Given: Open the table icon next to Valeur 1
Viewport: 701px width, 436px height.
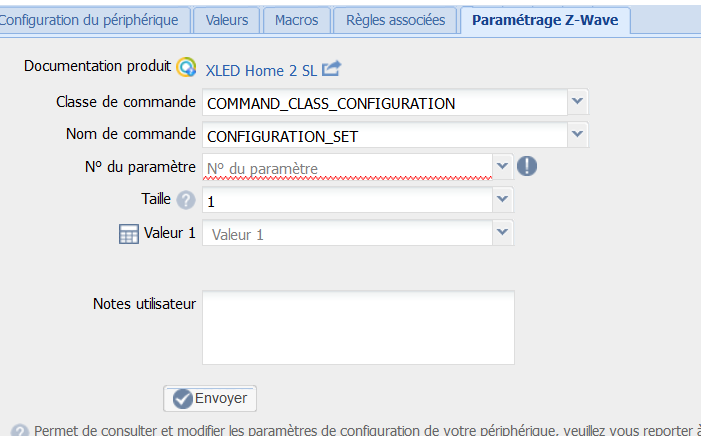Looking at the screenshot, I should 129,233.
